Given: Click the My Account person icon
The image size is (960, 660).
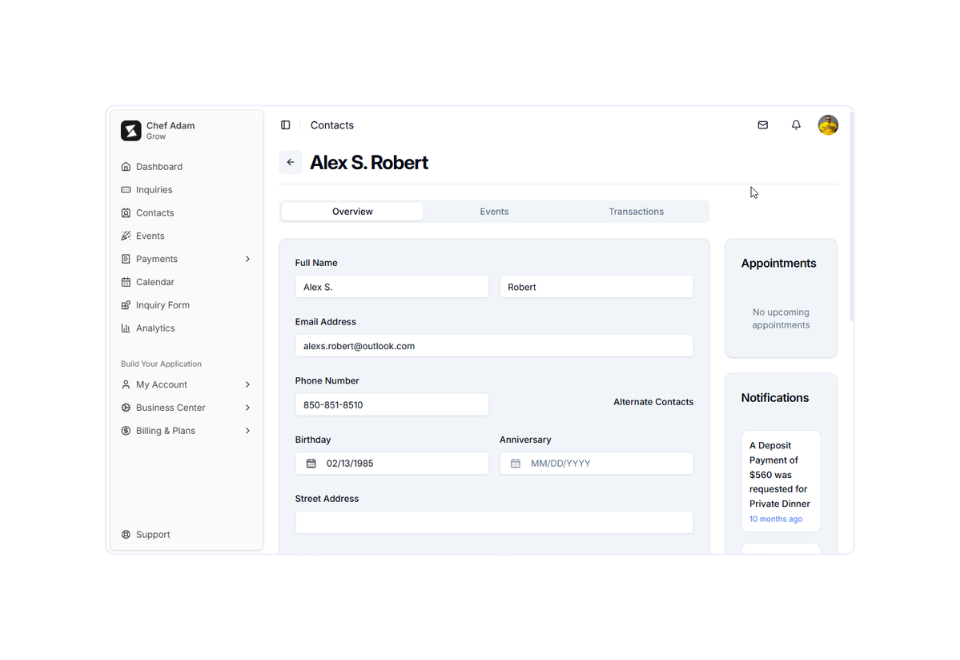Looking at the screenshot, I should pos(126,384).
